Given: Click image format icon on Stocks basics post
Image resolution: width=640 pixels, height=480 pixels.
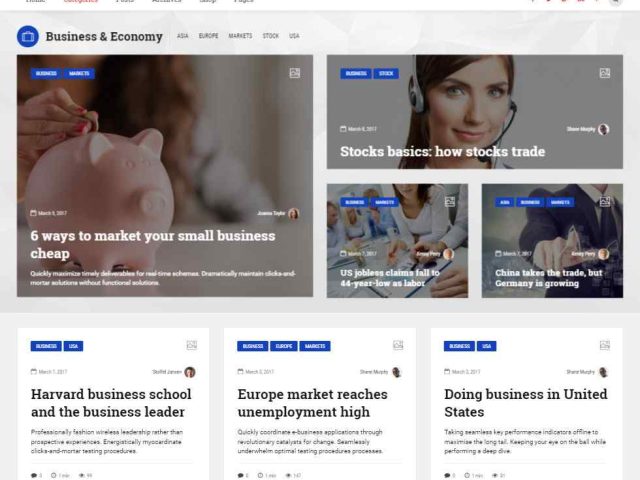Looking at the screenshot, I should click(604, 73).
